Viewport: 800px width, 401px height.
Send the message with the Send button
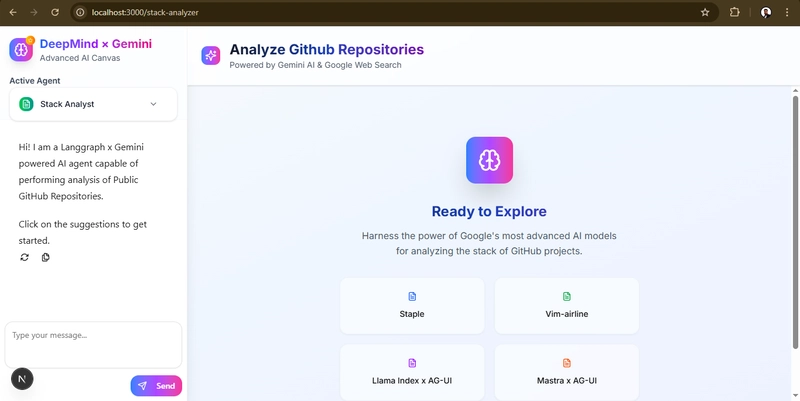pyautogui.click(x=156, y=386)
